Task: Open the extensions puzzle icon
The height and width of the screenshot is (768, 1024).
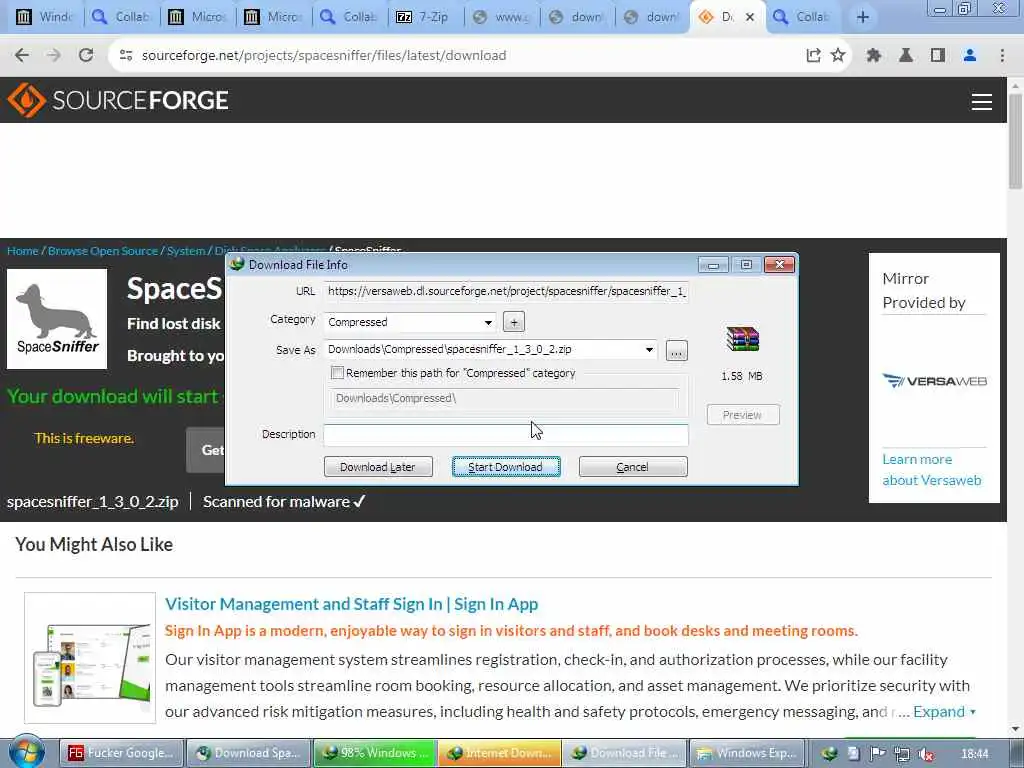Action: click(874, 56)
